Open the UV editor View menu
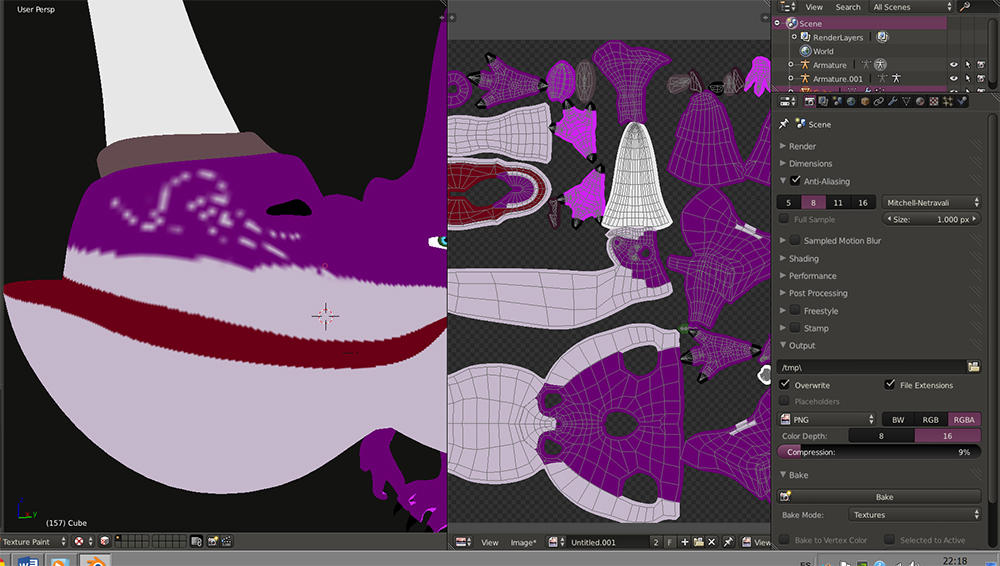Screen dimensions: 1000x566 489,542
